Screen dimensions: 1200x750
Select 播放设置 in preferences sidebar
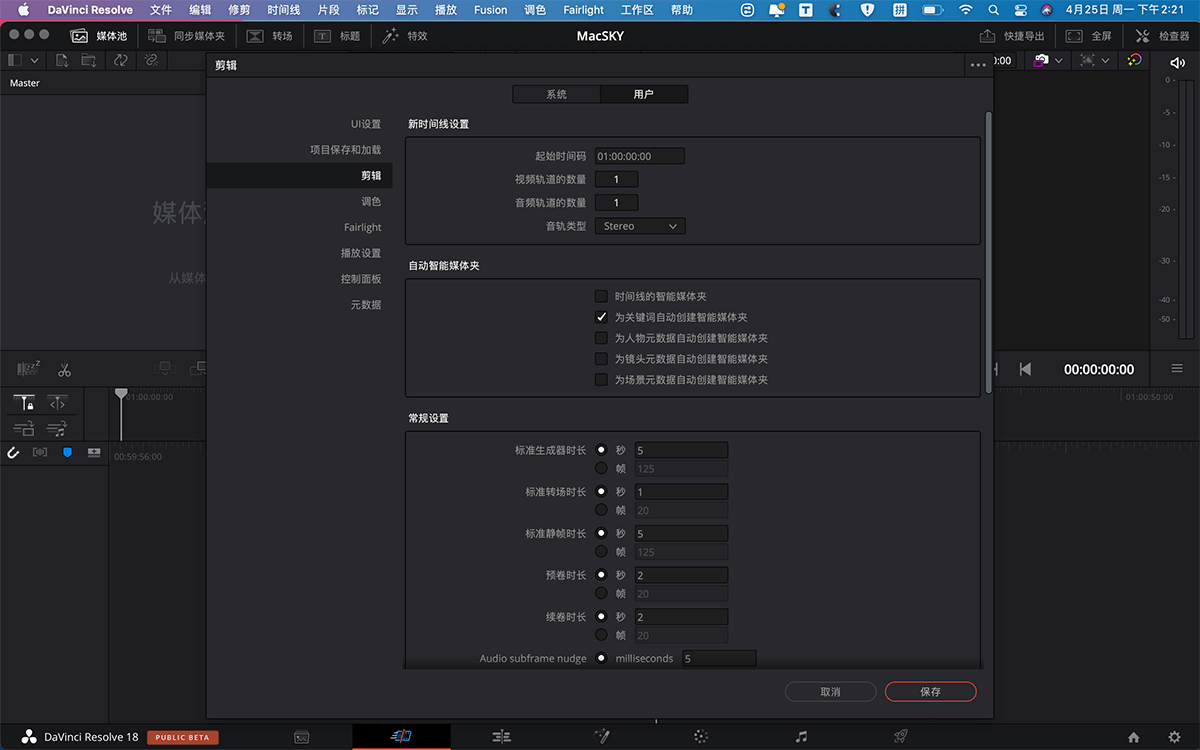tap(361, 253)
